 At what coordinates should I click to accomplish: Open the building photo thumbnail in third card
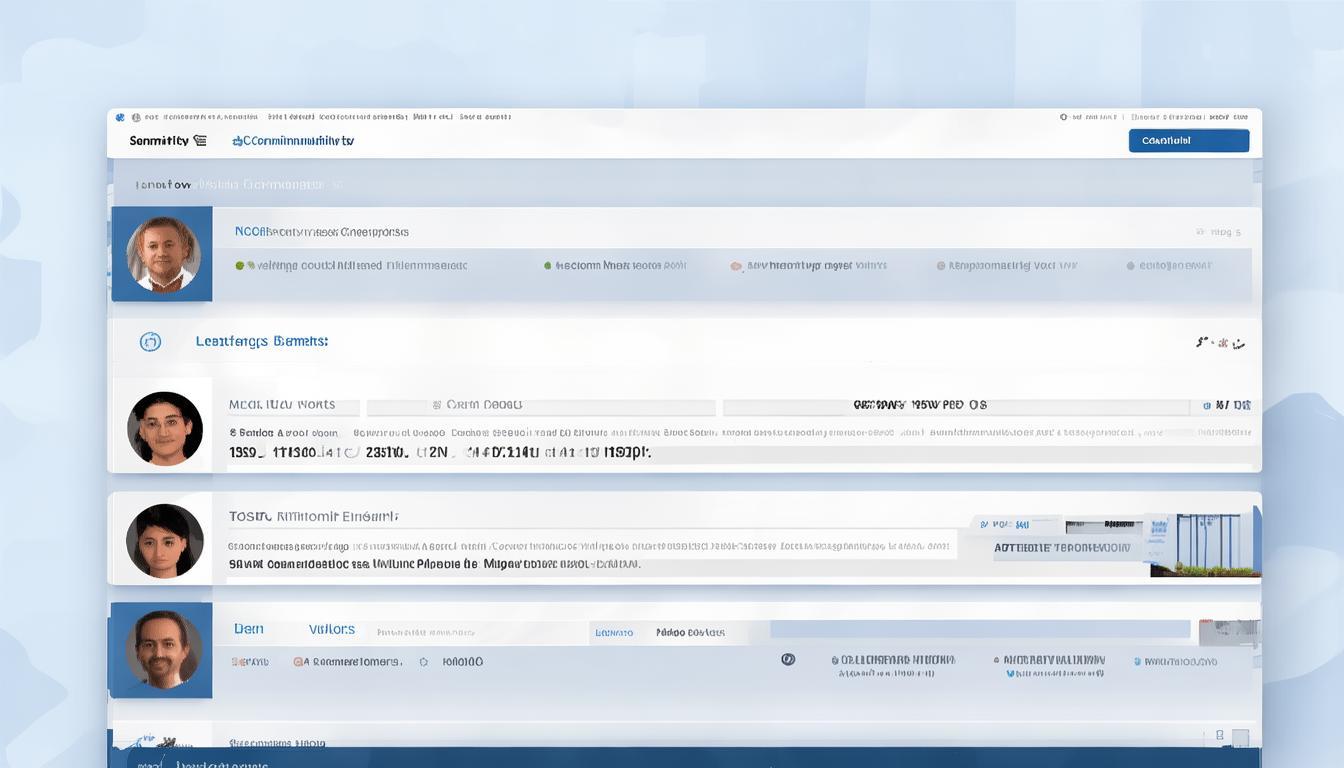pyautogui.click(x=1205, y=546)
